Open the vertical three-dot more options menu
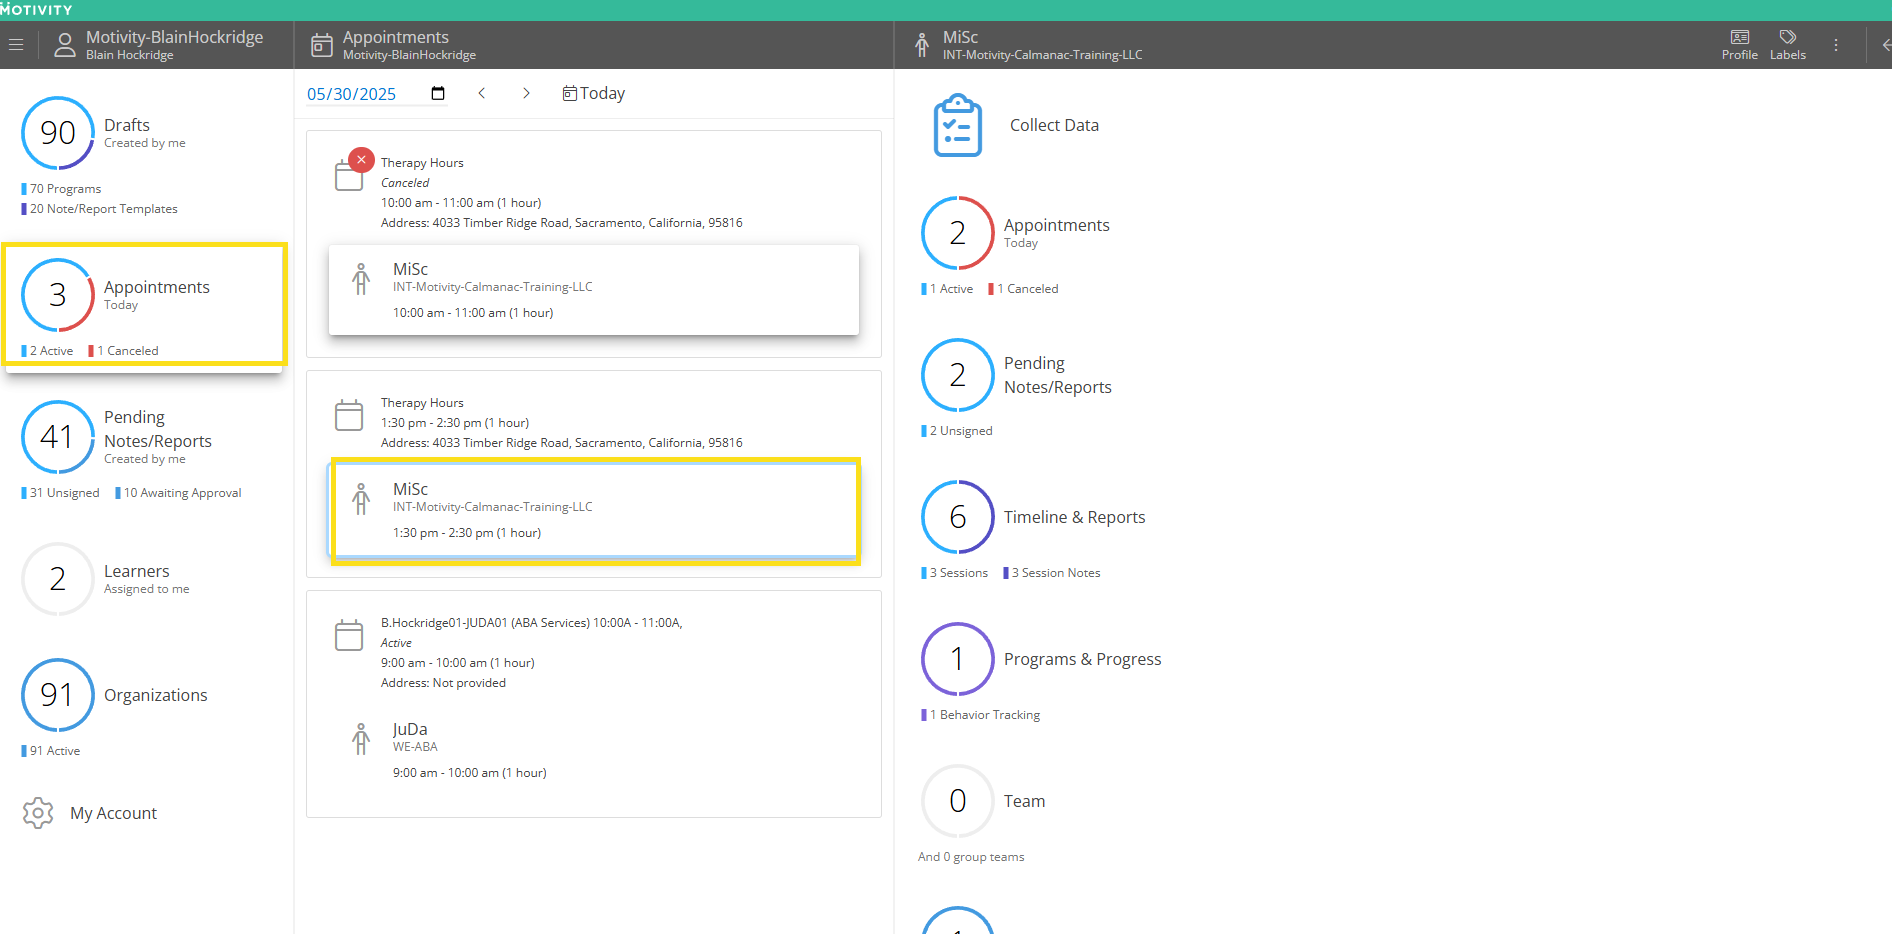1892x934 pixels. (x=1836, y=45)
